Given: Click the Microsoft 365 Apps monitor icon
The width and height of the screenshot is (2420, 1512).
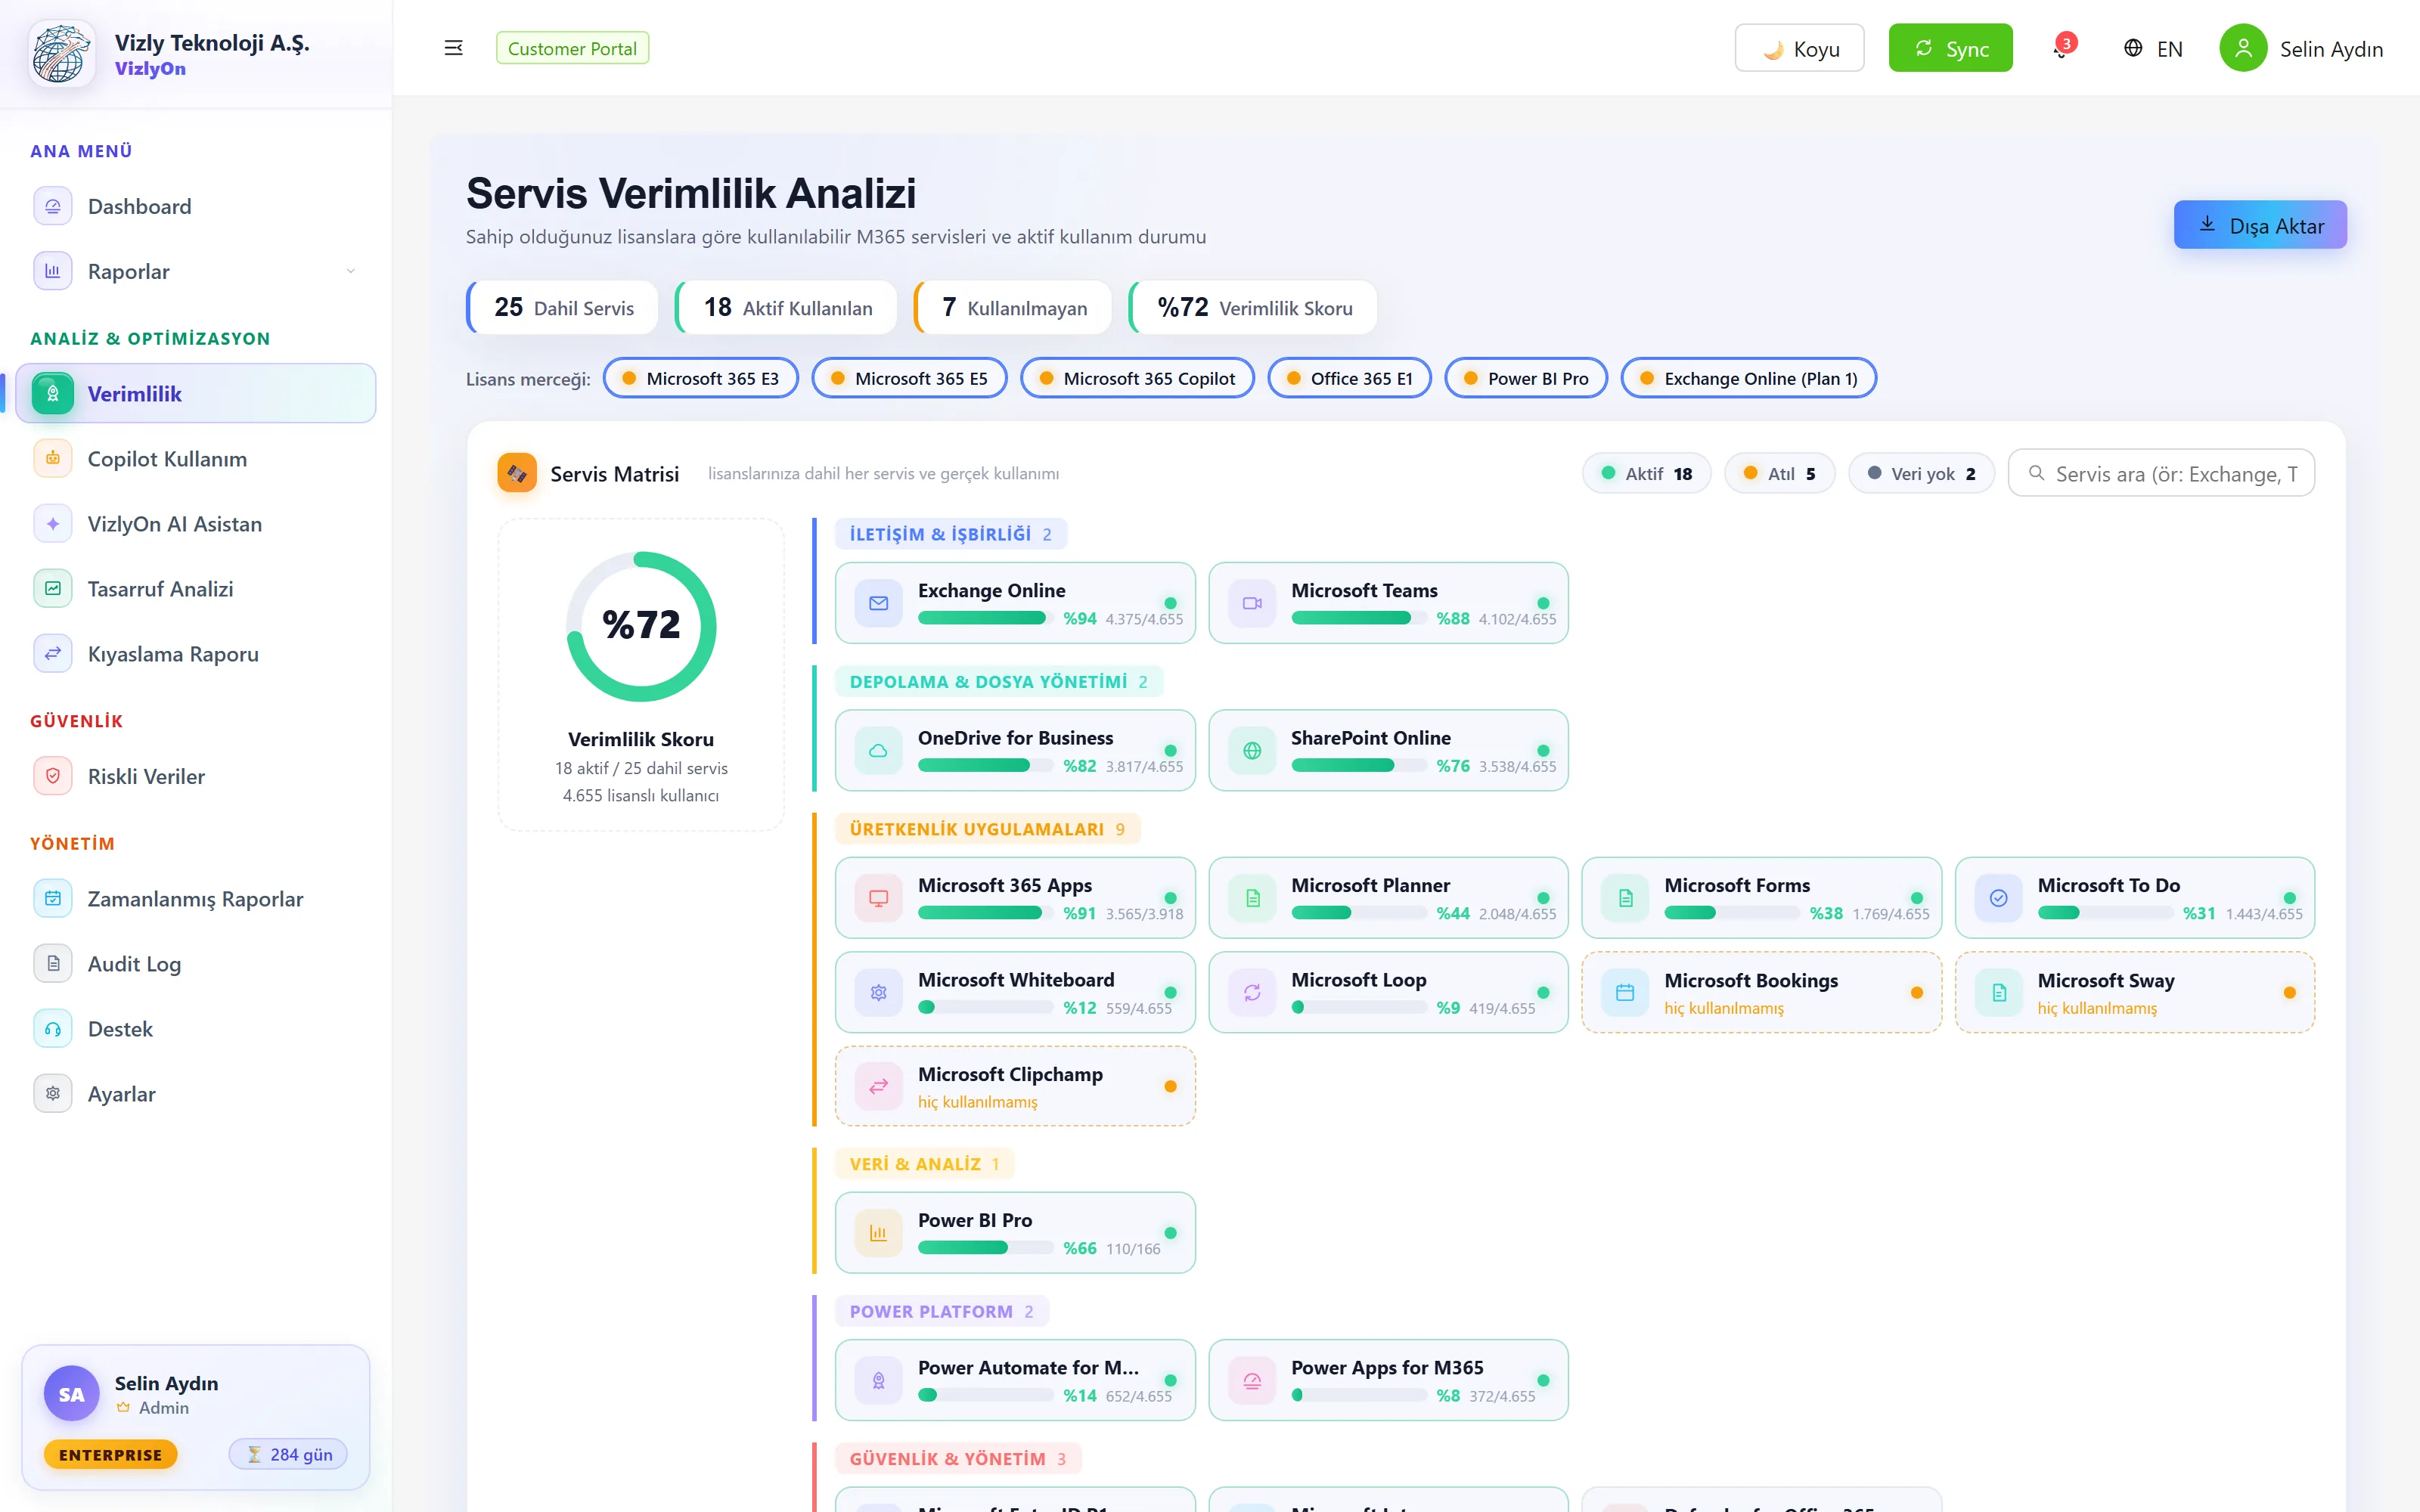Looking at the screenshot, I should [879, 898].
